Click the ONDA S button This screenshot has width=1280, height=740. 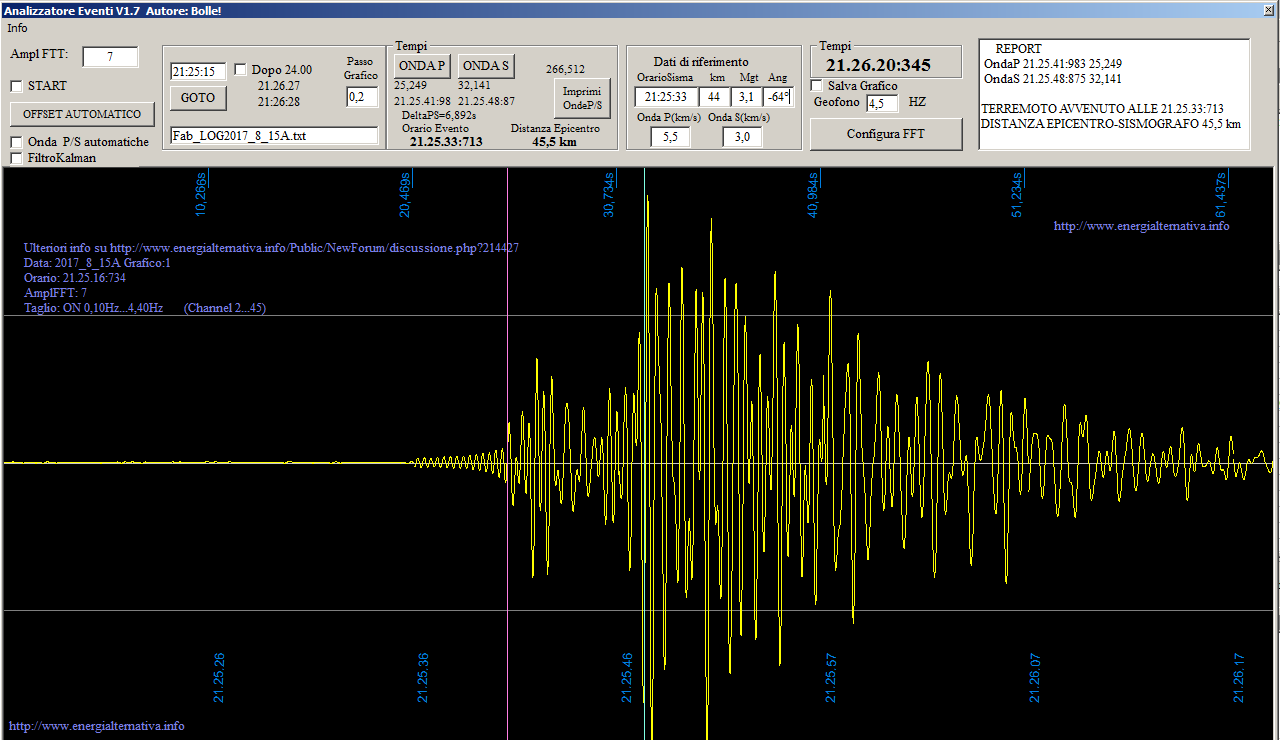point(486,66)
